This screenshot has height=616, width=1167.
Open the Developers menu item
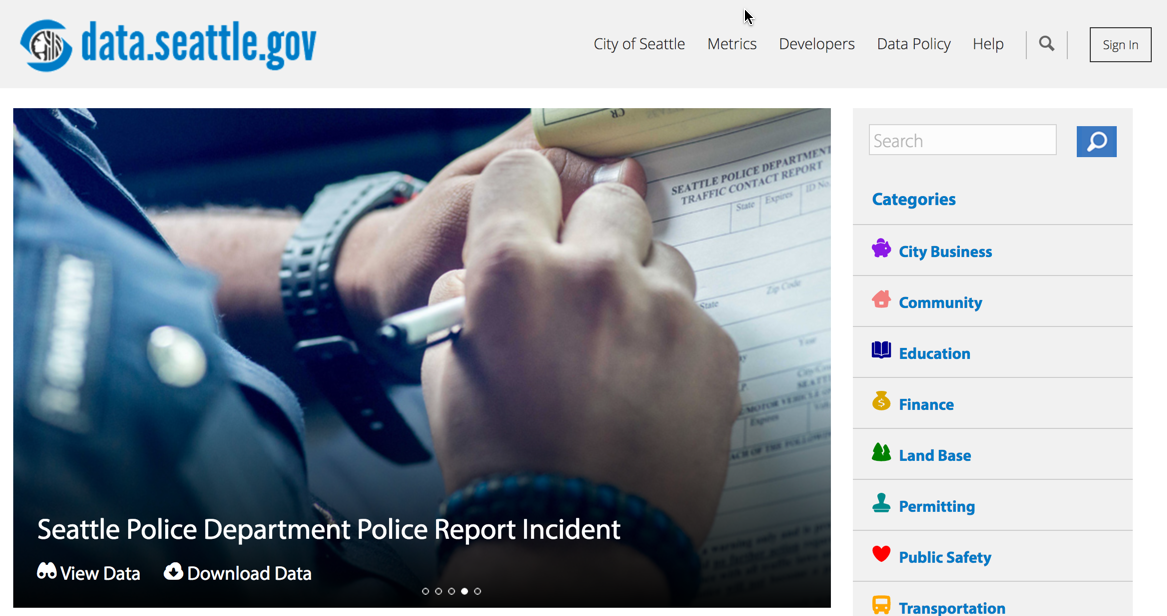click(x=816, y=44)
